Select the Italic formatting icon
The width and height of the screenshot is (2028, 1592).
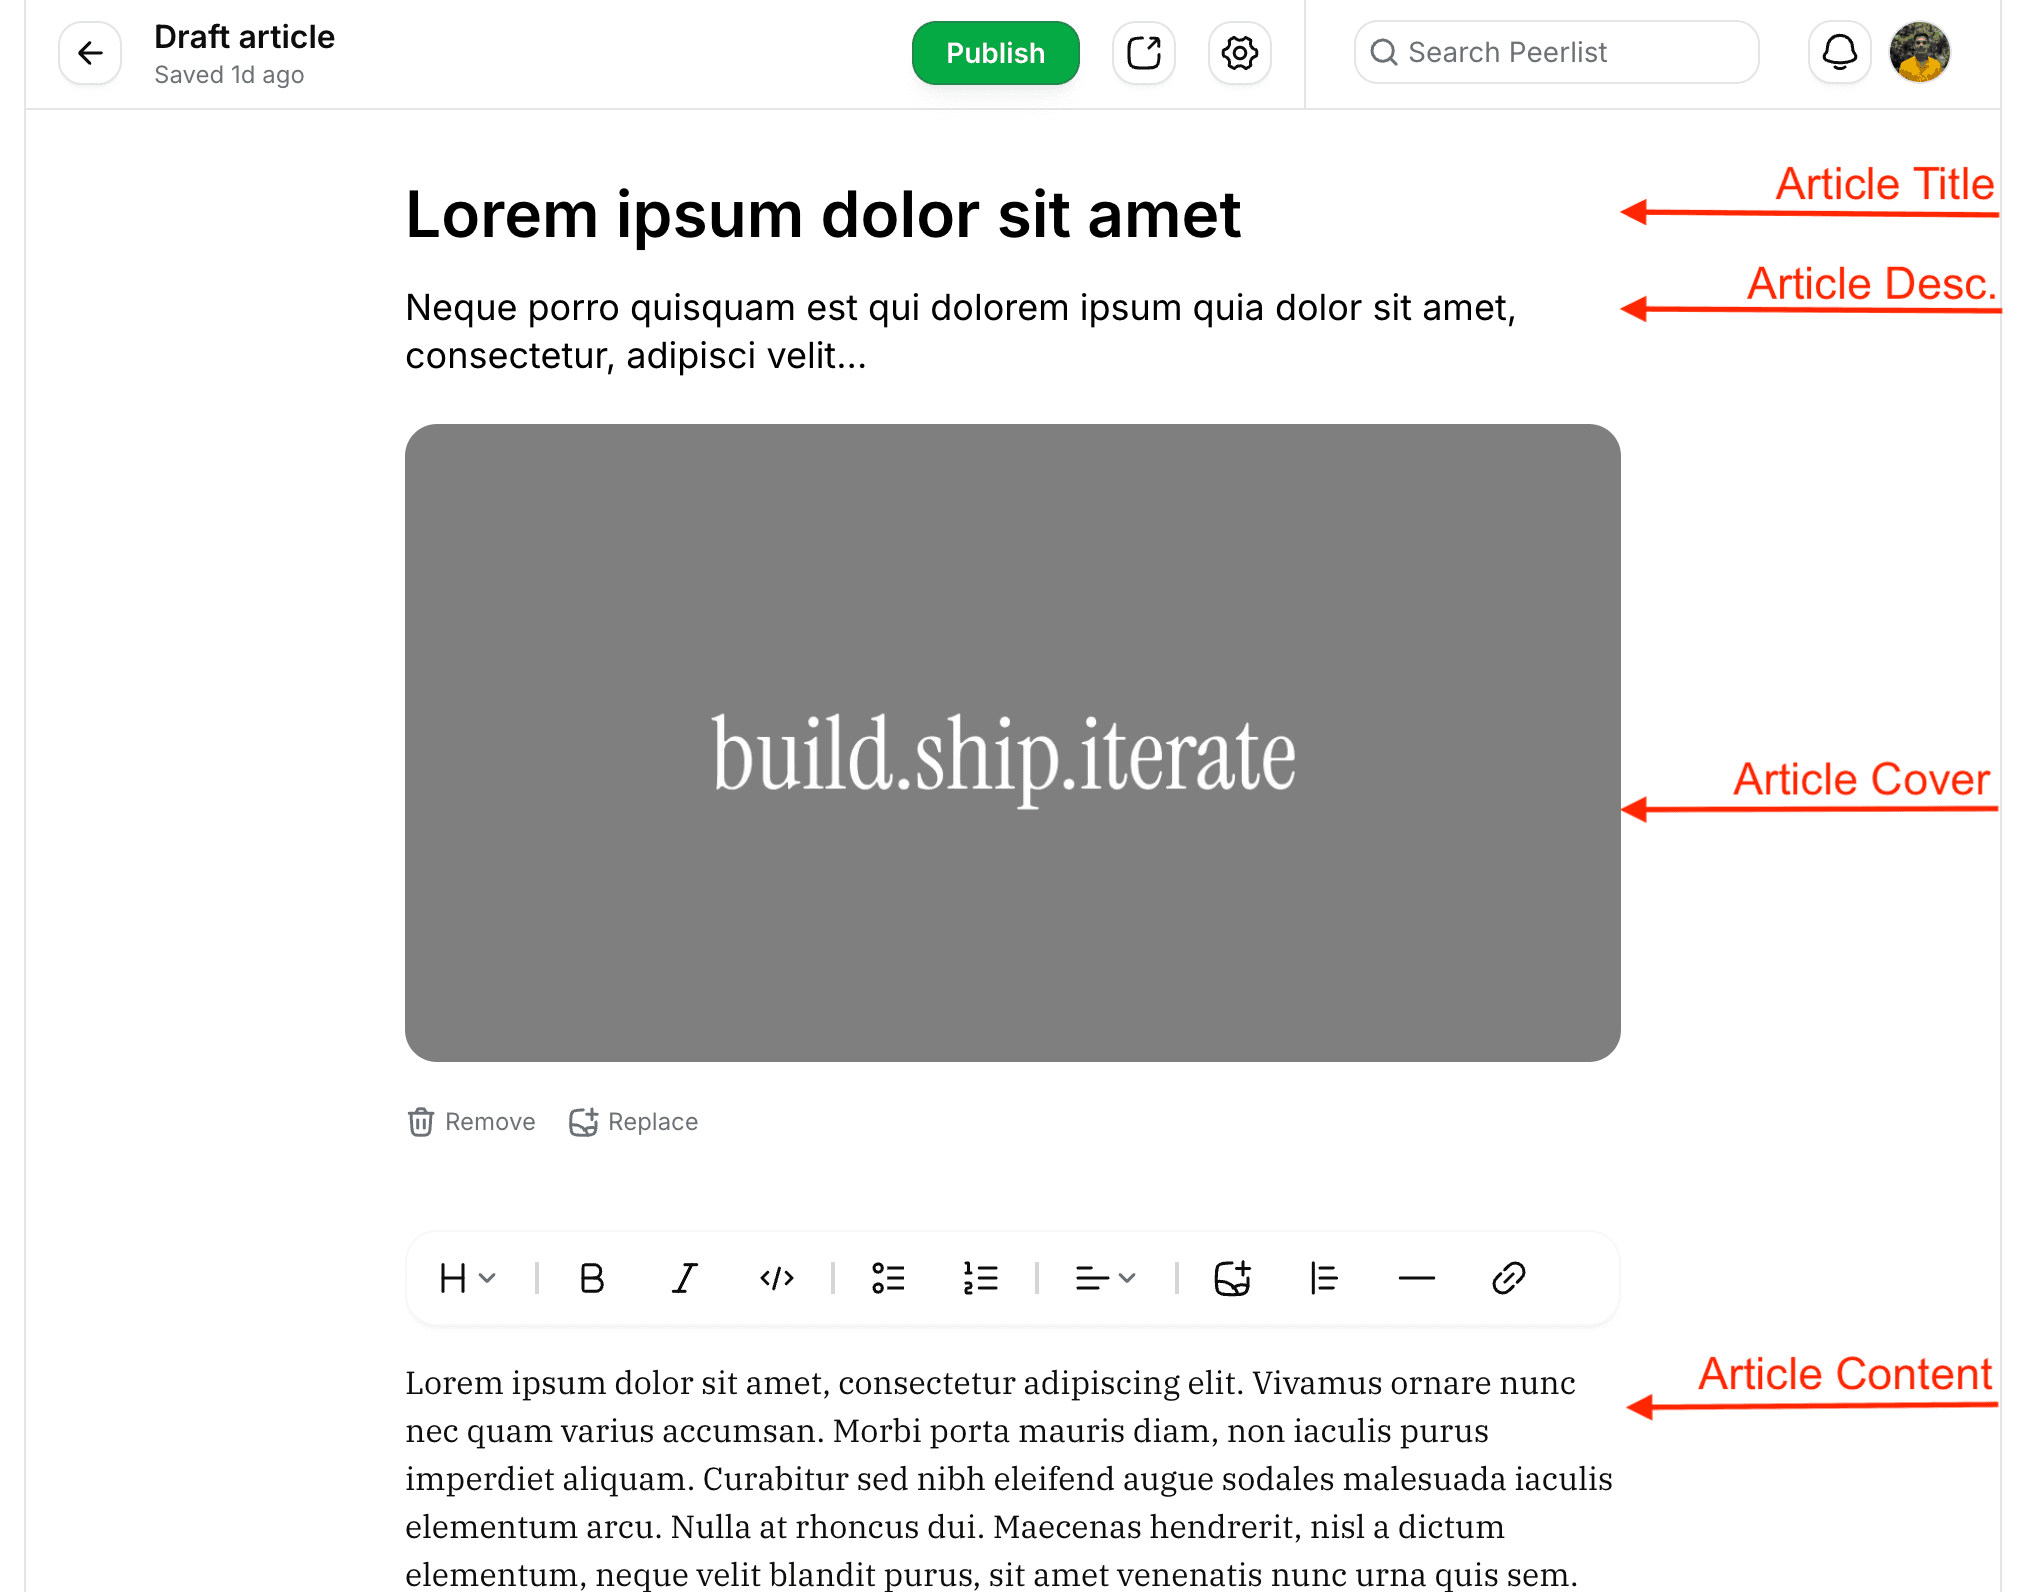(x=685, y=1278)
